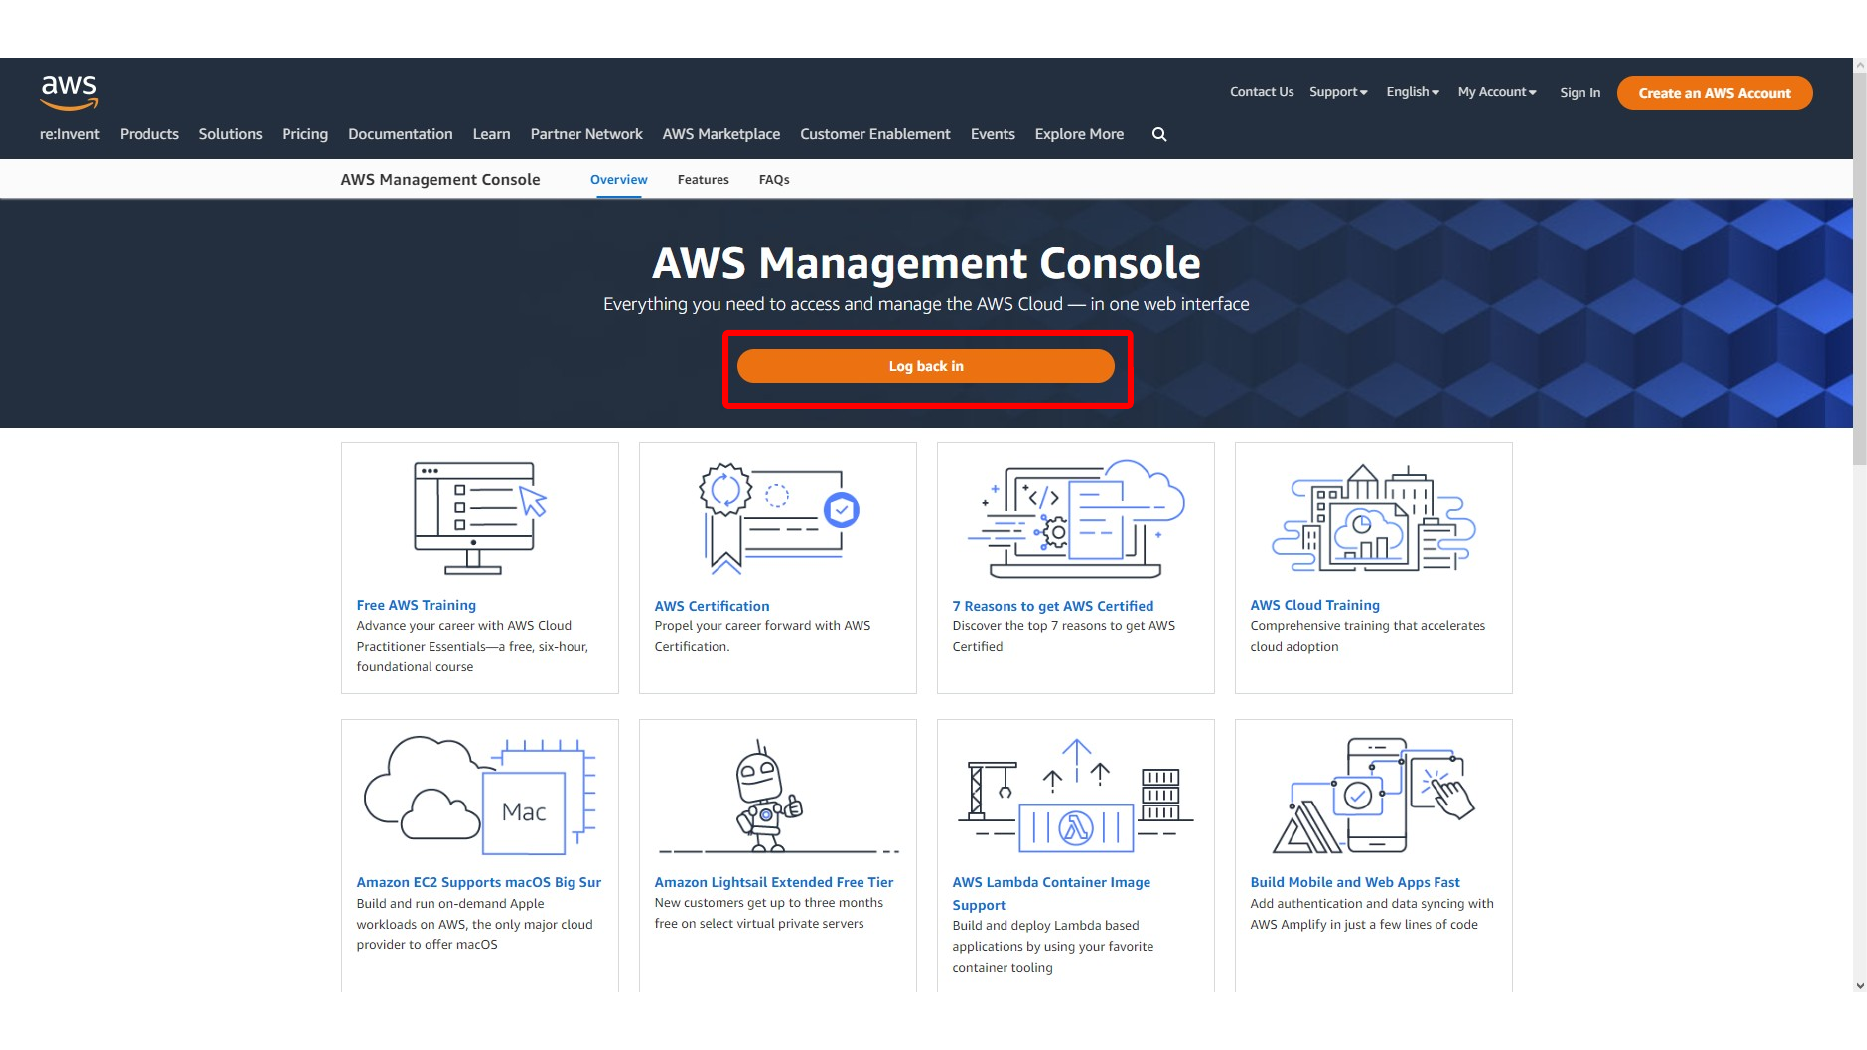This screenshot has width=1867, height=1050.
Task: Click the Free AWS Training monitor illustration
Action: point(480,518)
